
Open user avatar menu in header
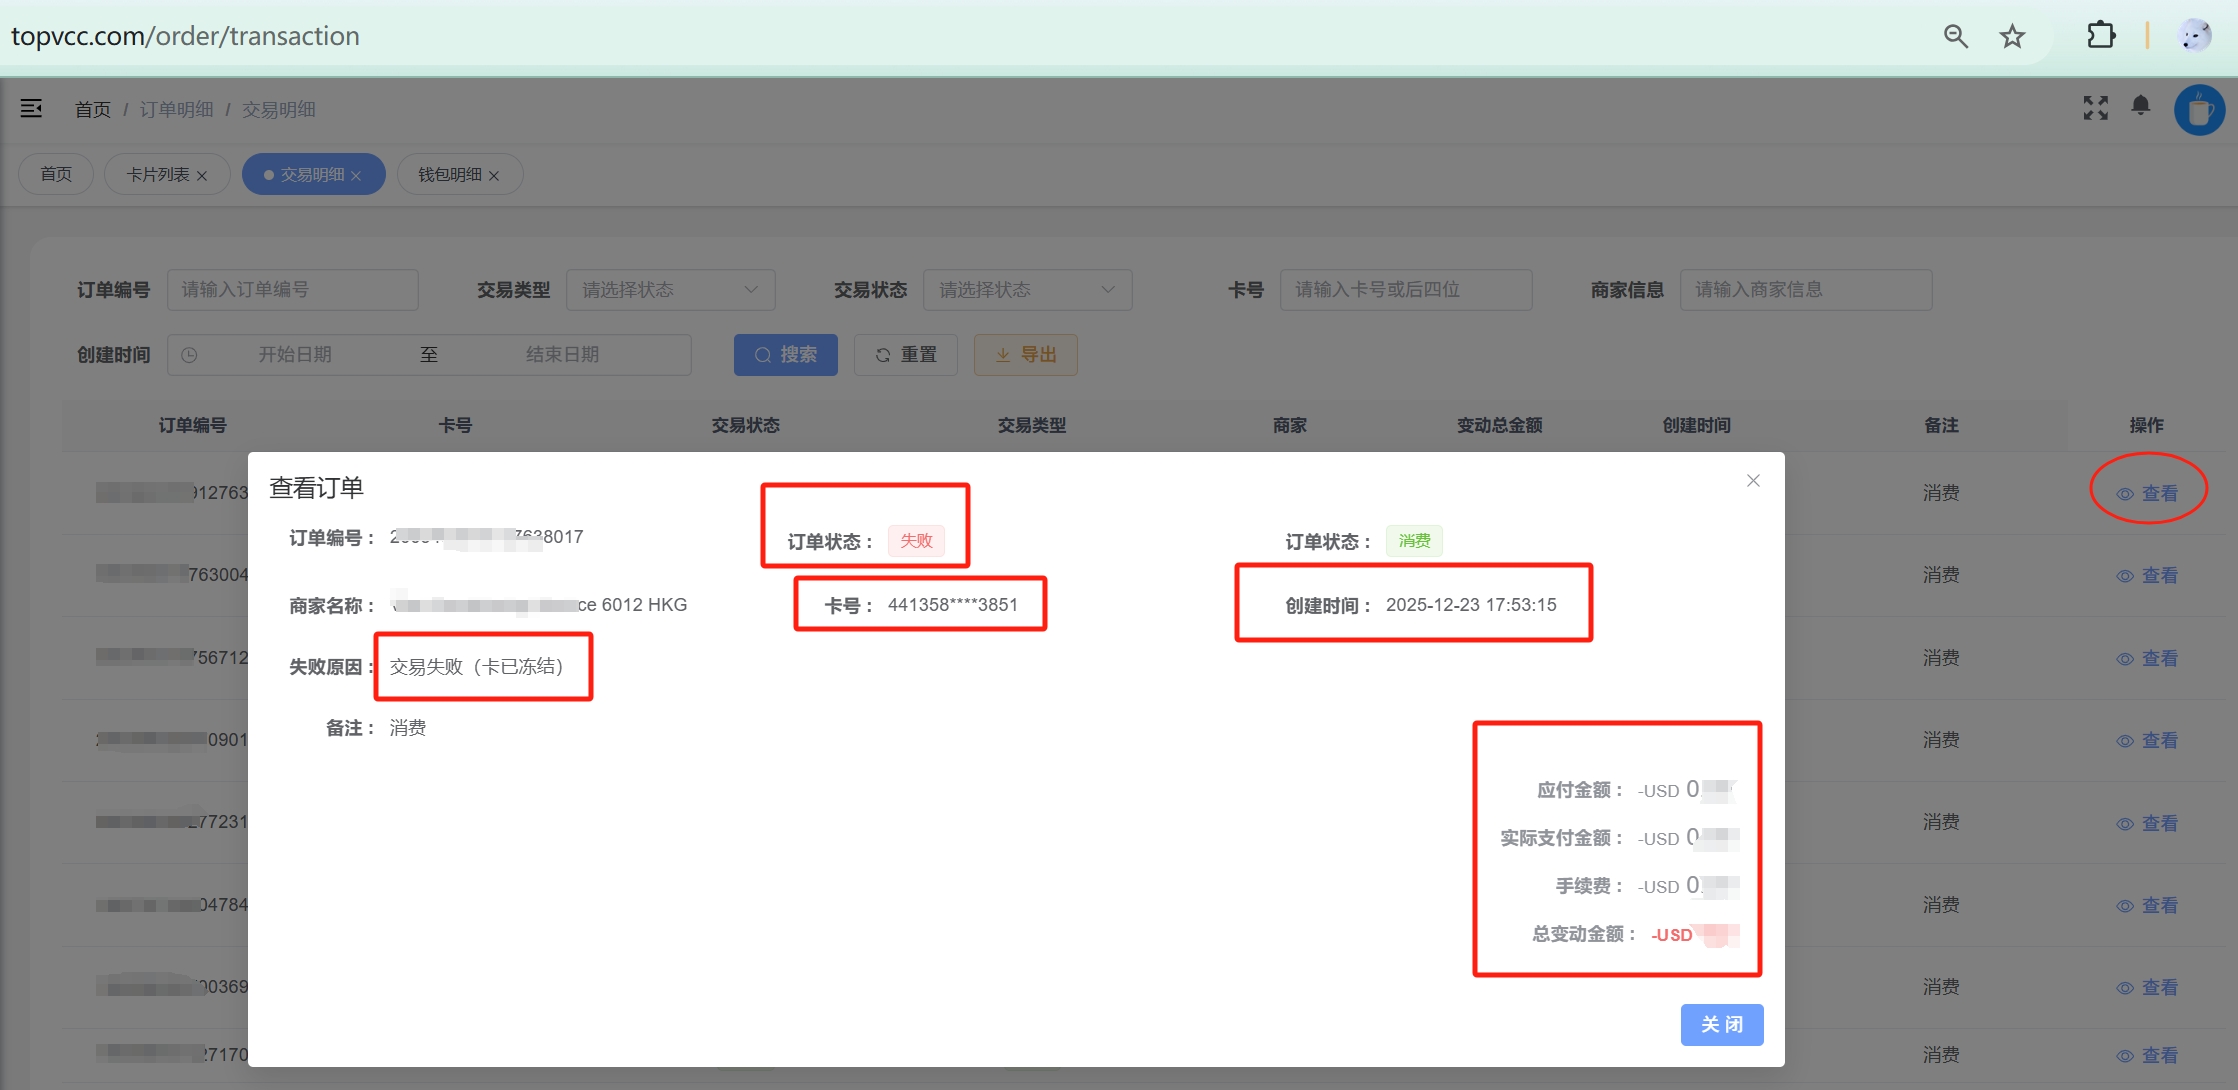point(2198,110)
